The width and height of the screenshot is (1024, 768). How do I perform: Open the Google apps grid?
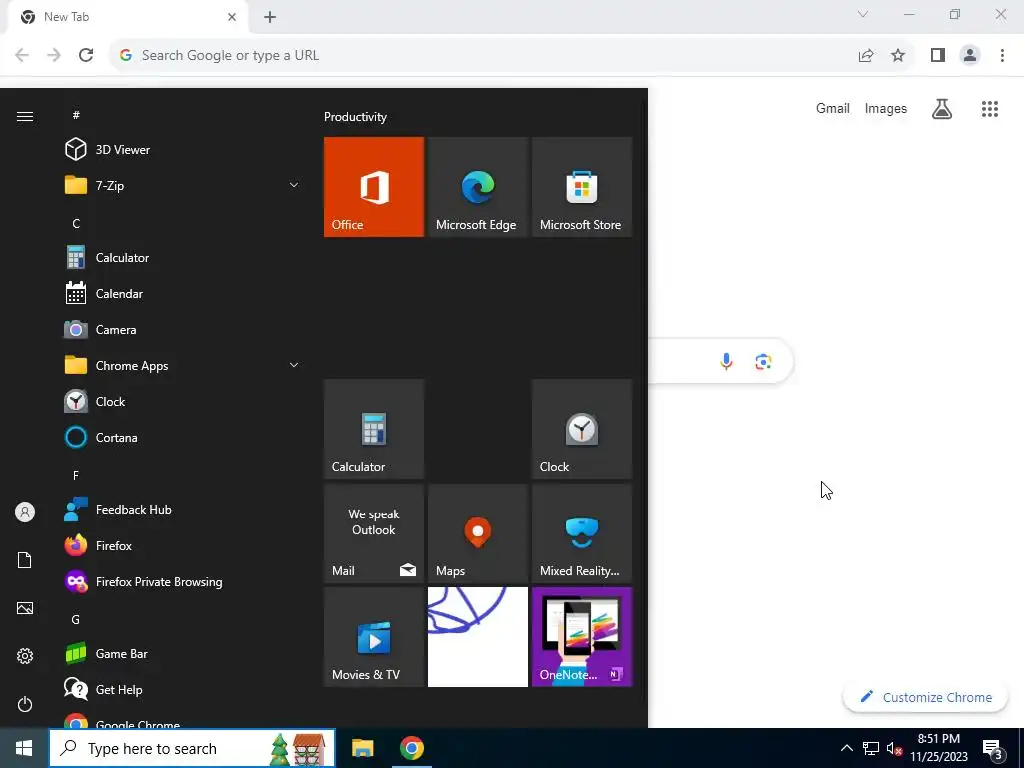[x=990, y=108]
